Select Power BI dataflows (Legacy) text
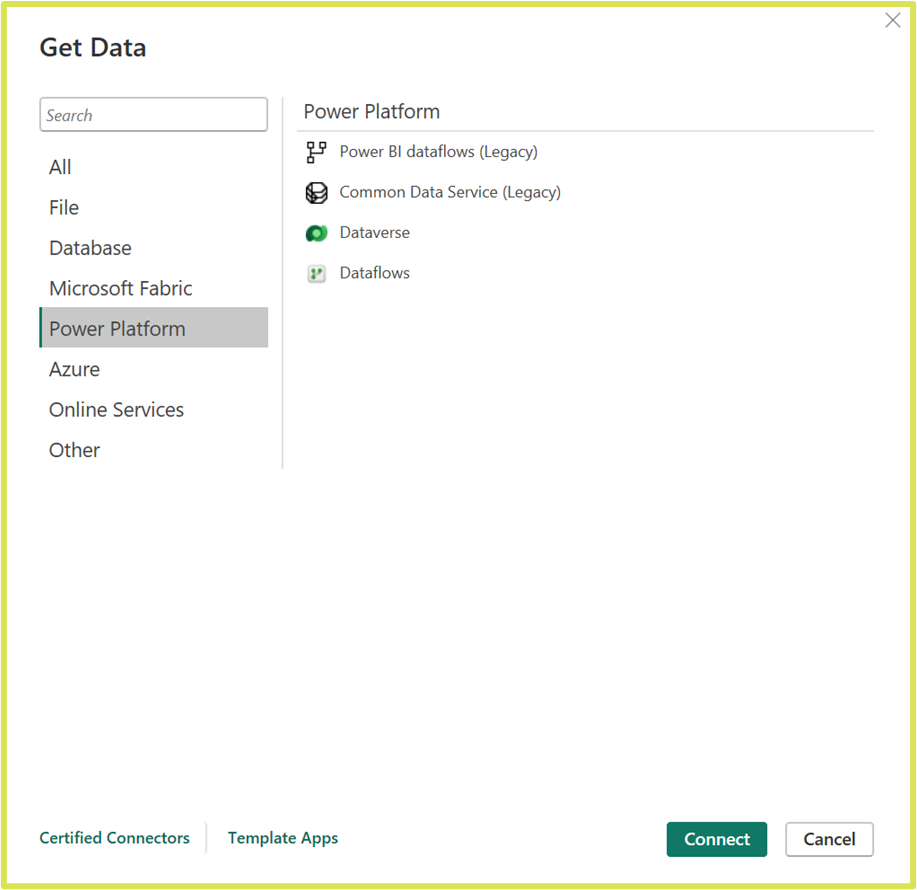 (439, 152)
